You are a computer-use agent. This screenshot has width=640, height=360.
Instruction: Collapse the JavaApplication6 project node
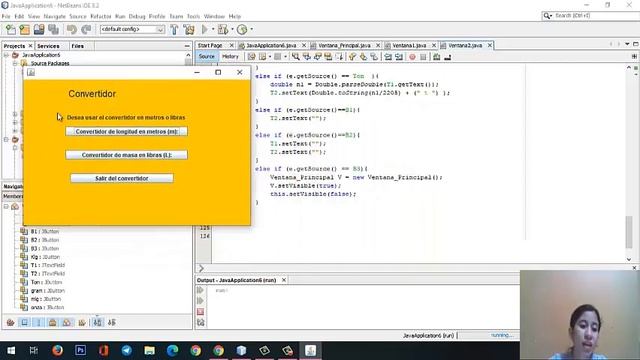[6, 55]
